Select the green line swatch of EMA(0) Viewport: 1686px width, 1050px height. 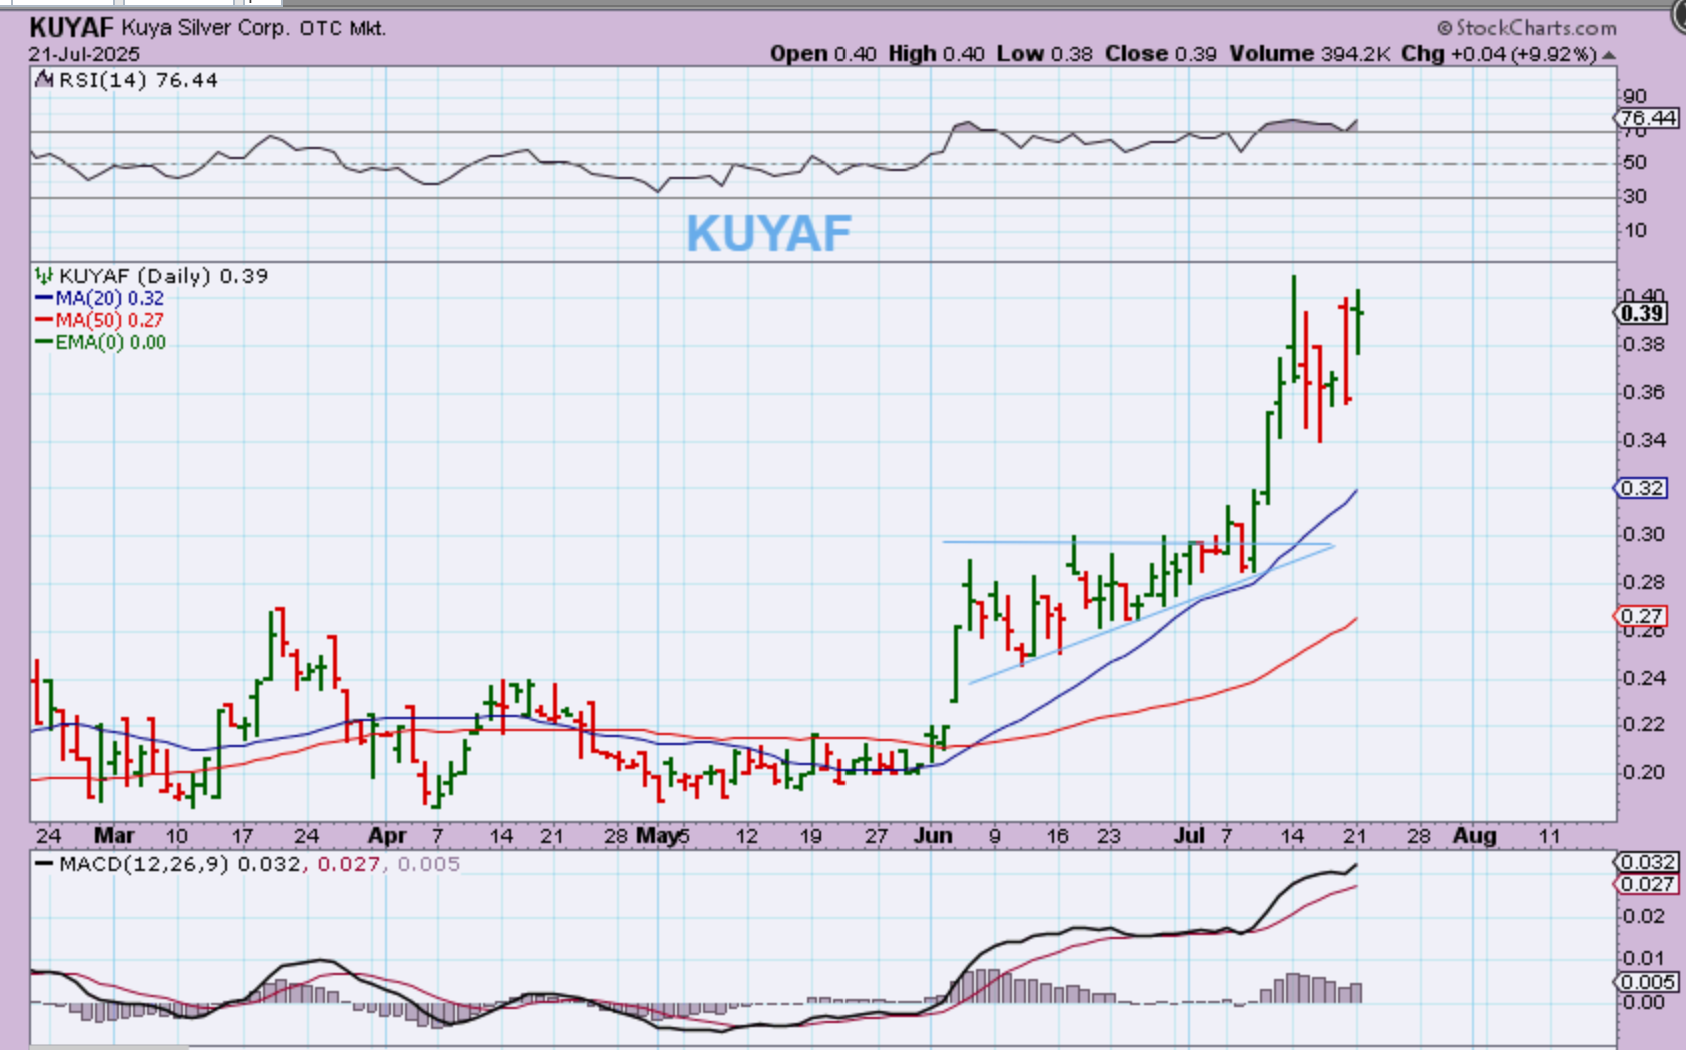tap(44, 342)
